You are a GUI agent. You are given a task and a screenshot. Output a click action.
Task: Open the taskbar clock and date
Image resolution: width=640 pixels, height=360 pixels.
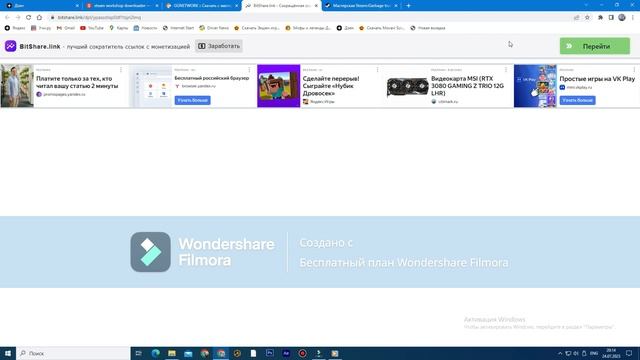coord(611,353)
